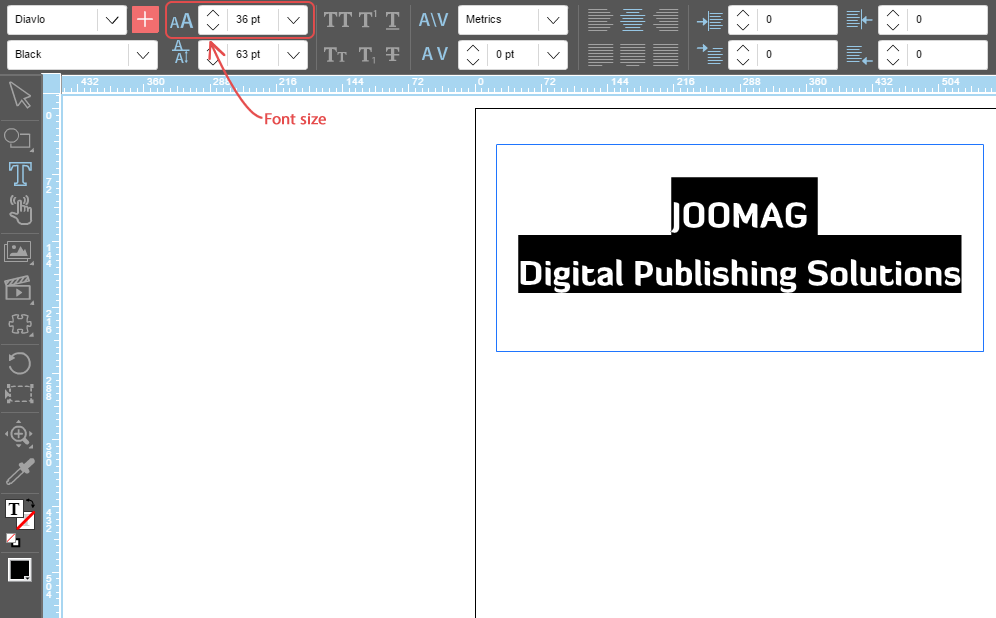996x618 pixels.
Task: Select the video clapperboard tool
Action: [19, 288]
